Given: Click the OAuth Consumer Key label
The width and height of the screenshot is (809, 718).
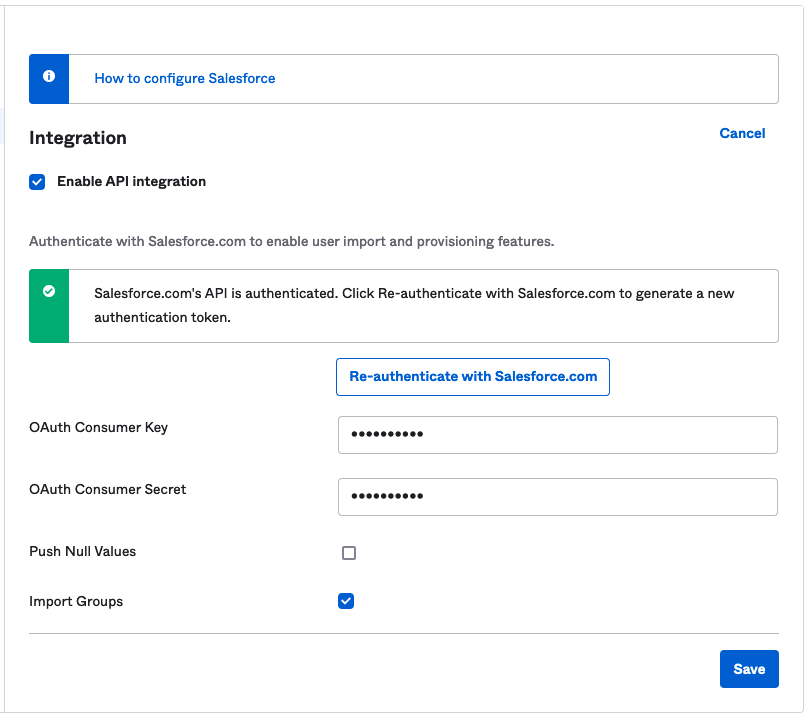Looking at the screenshot, I should 98,428.
